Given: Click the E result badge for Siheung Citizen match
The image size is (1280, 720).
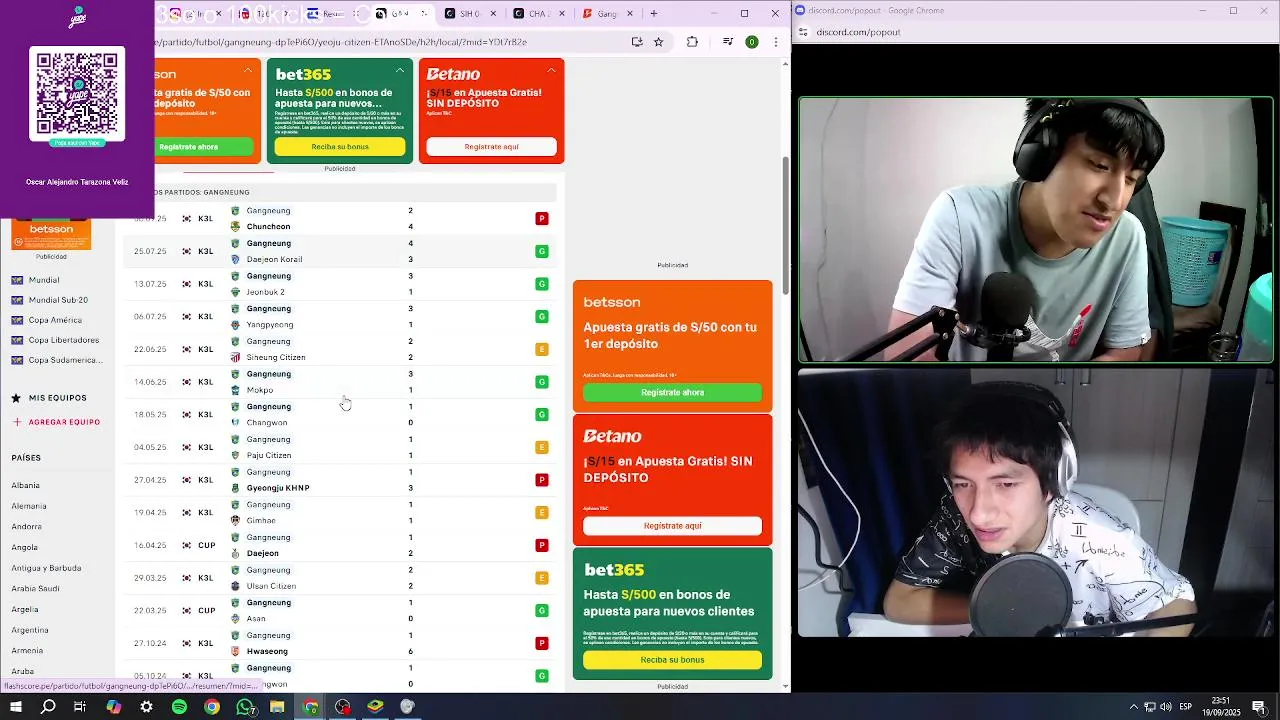Looking at the screenshot, I should pos(542,349).
